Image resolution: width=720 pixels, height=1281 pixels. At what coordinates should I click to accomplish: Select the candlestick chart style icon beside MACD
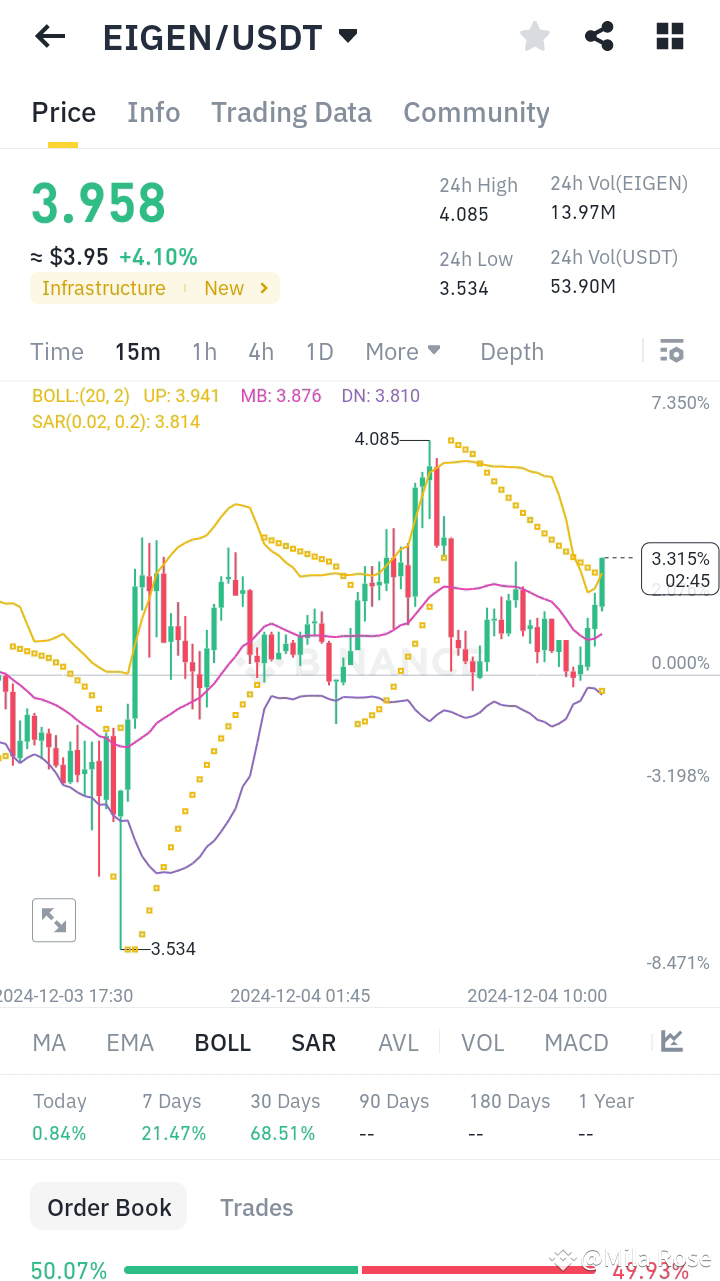click(671, 1042)
